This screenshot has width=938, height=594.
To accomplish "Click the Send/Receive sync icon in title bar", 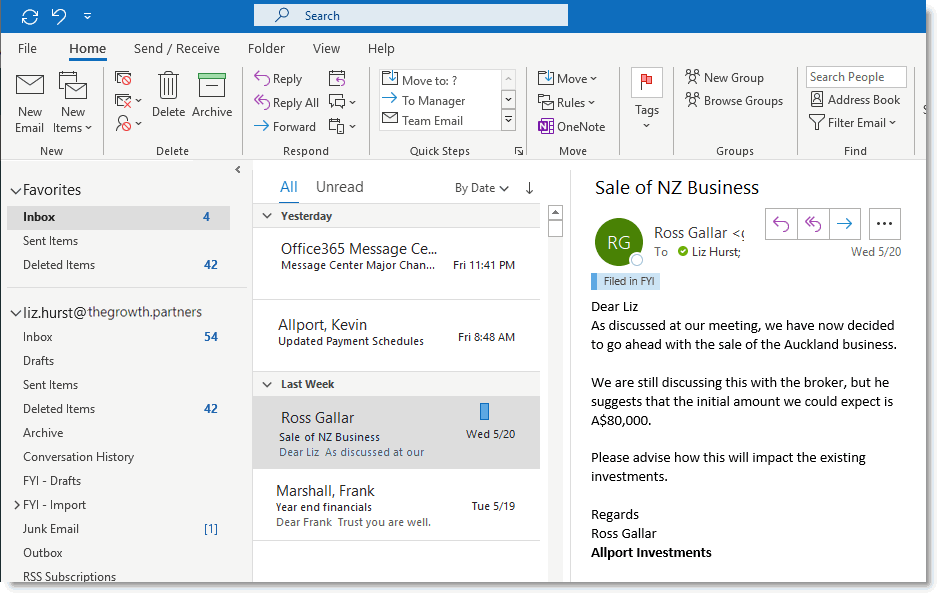I will (30, 15).
